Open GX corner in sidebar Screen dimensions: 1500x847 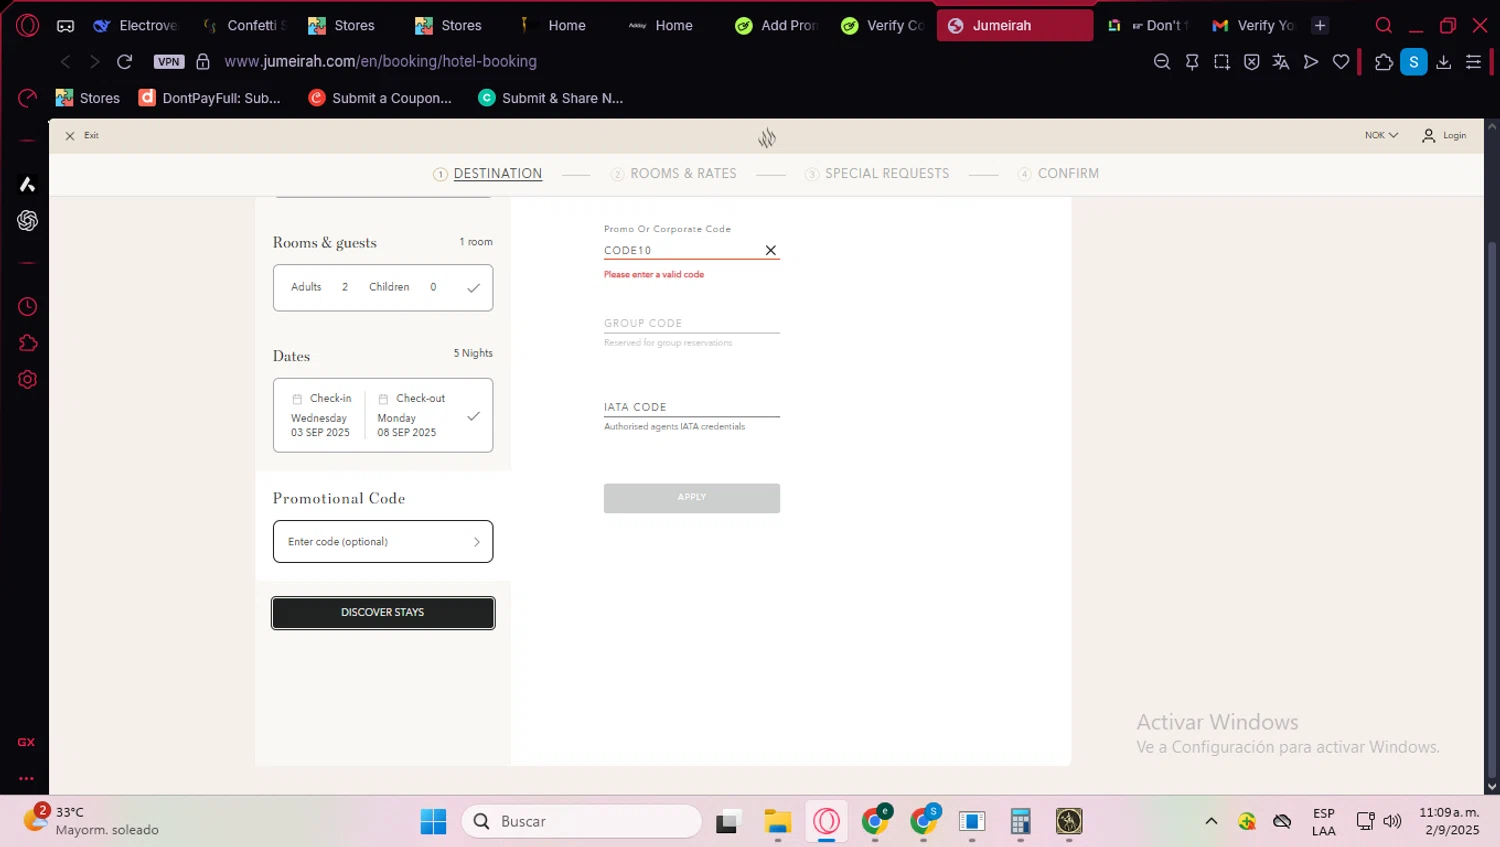click(x=26, y=742)
